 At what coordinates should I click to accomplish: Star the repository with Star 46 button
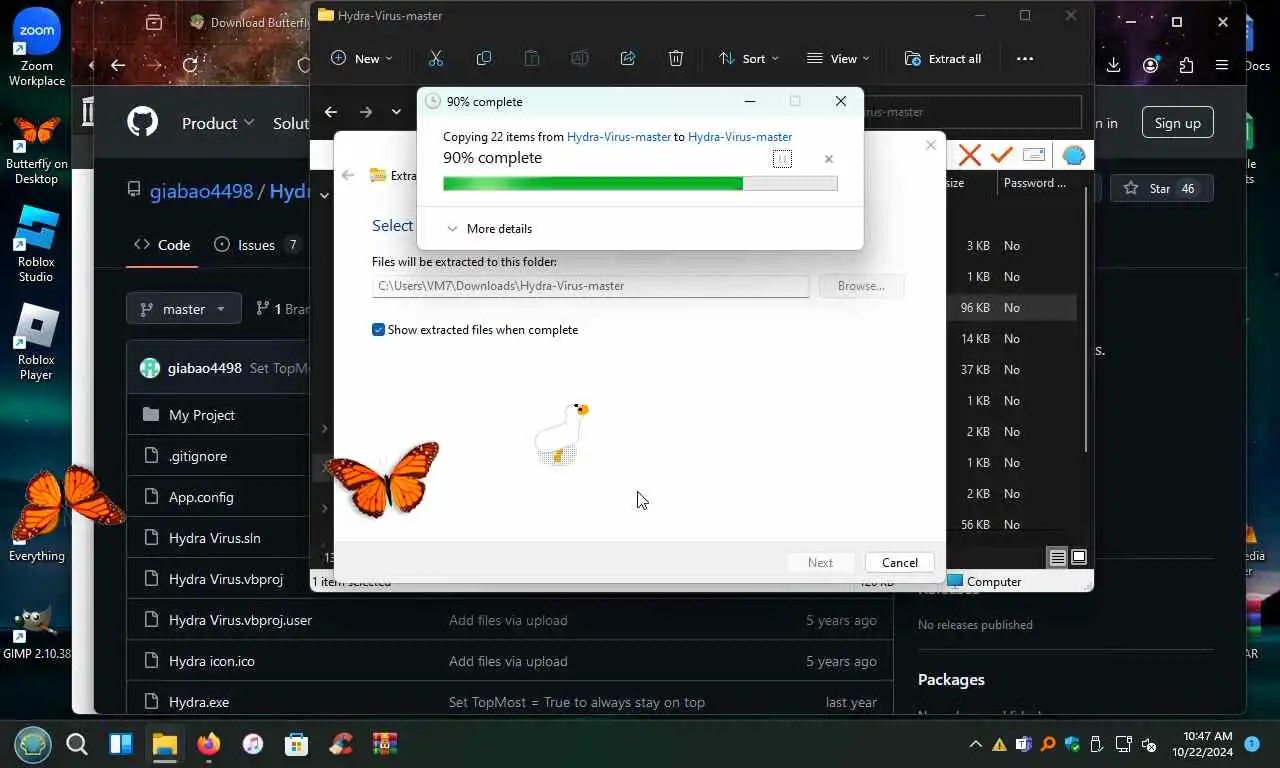point(1161,188)
